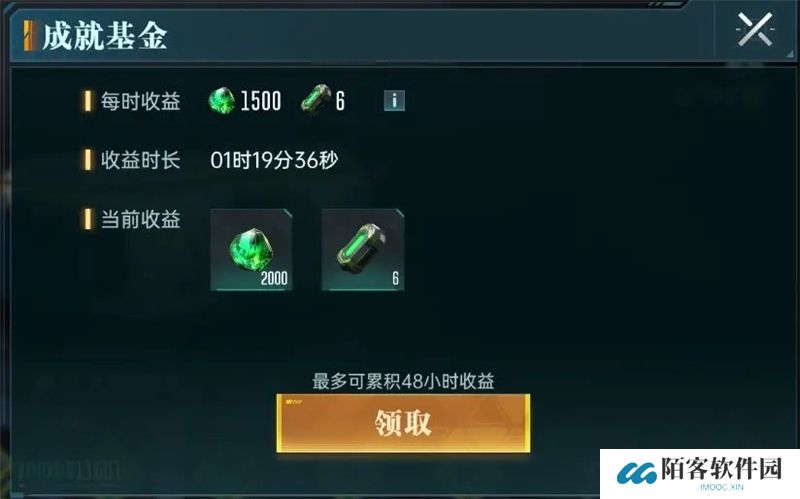Image resolution: width=800 pixels, height=499 pixels.
Task: Click the 陌客软件园 watermark logo
Action: coord(699,473)
